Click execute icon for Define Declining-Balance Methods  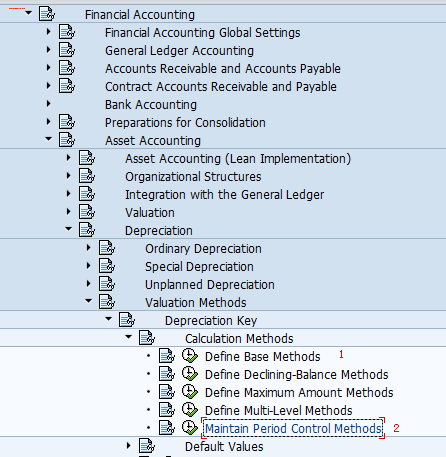[190, 374]
